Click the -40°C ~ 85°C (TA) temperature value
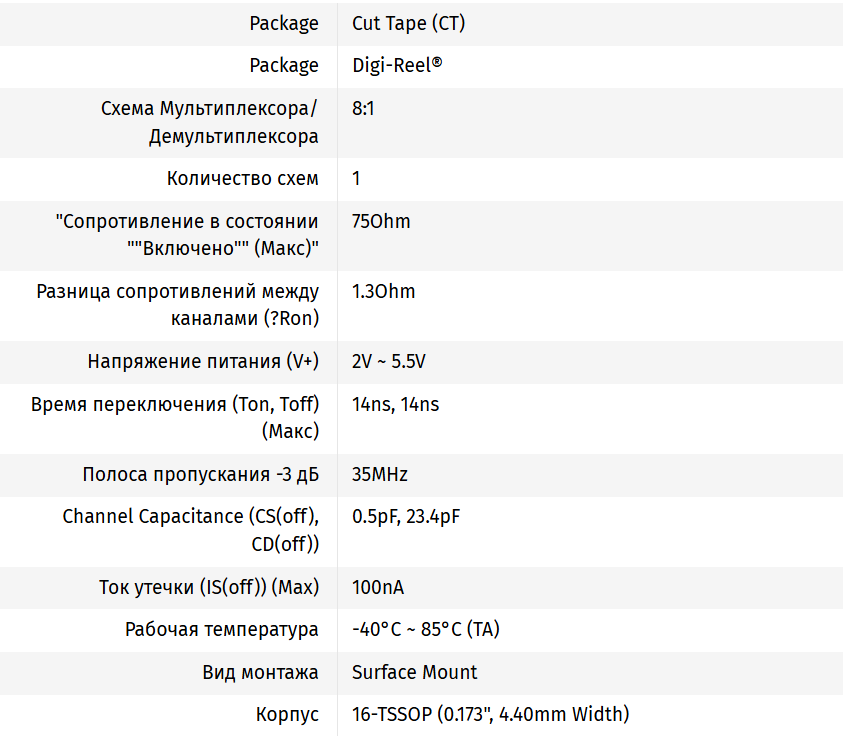Viewport: 843px width, 736px height. [426, 630]
